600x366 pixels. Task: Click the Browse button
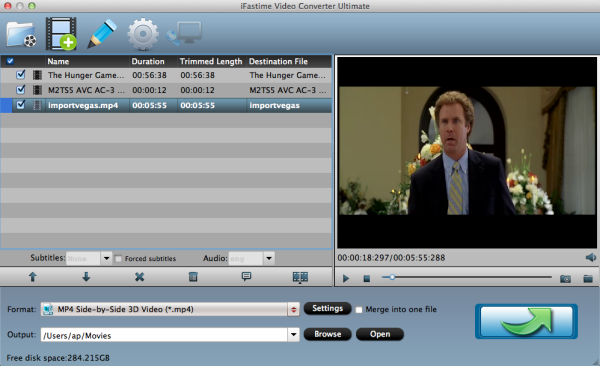click(328, 334)
